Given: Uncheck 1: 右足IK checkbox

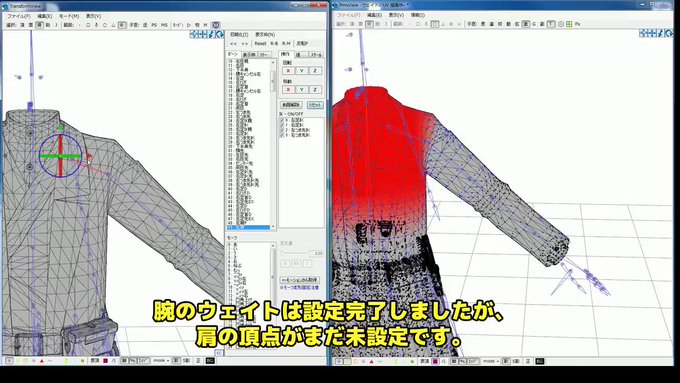Looking at the screenshot, I should coord(282,125).
